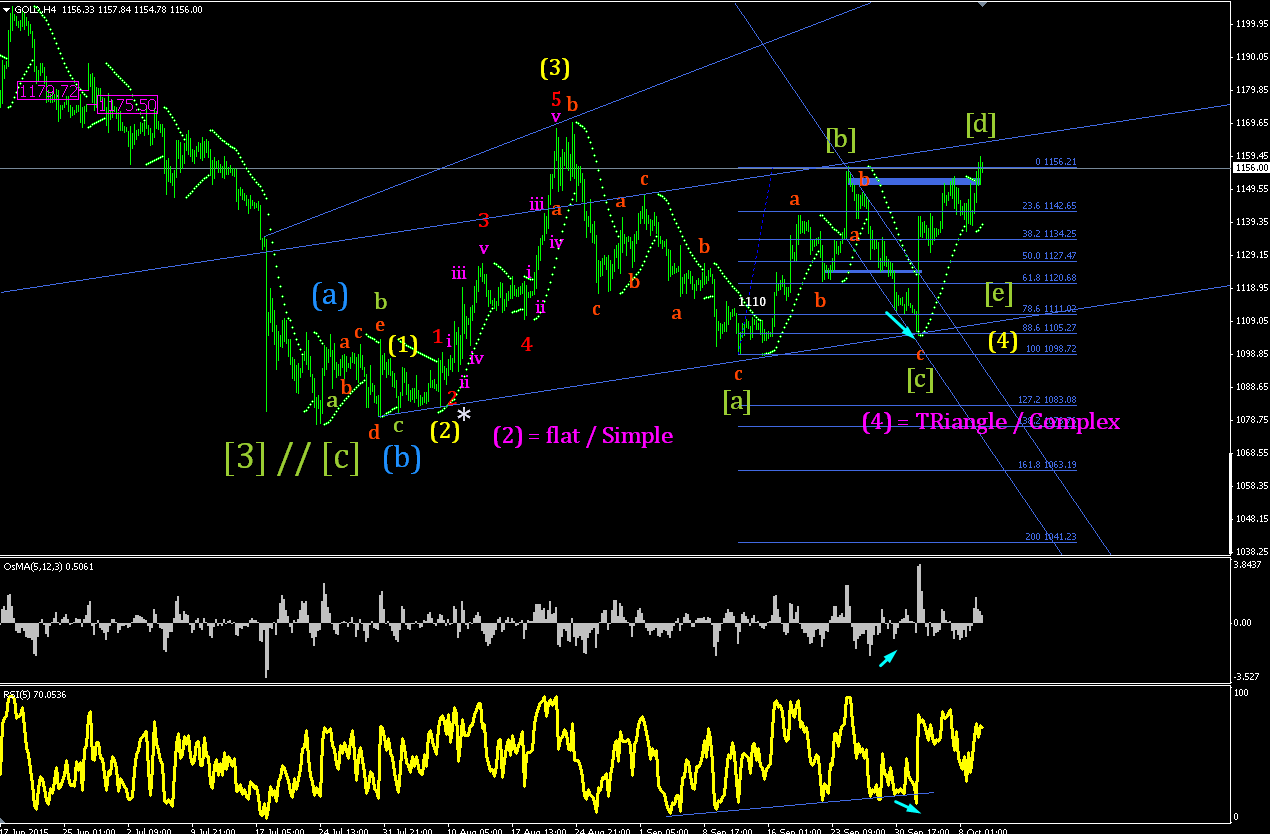Select the Fibonacci level '78.6 1111.02'
This screenshot has width=1270, height=834.
pos(1049,309)
